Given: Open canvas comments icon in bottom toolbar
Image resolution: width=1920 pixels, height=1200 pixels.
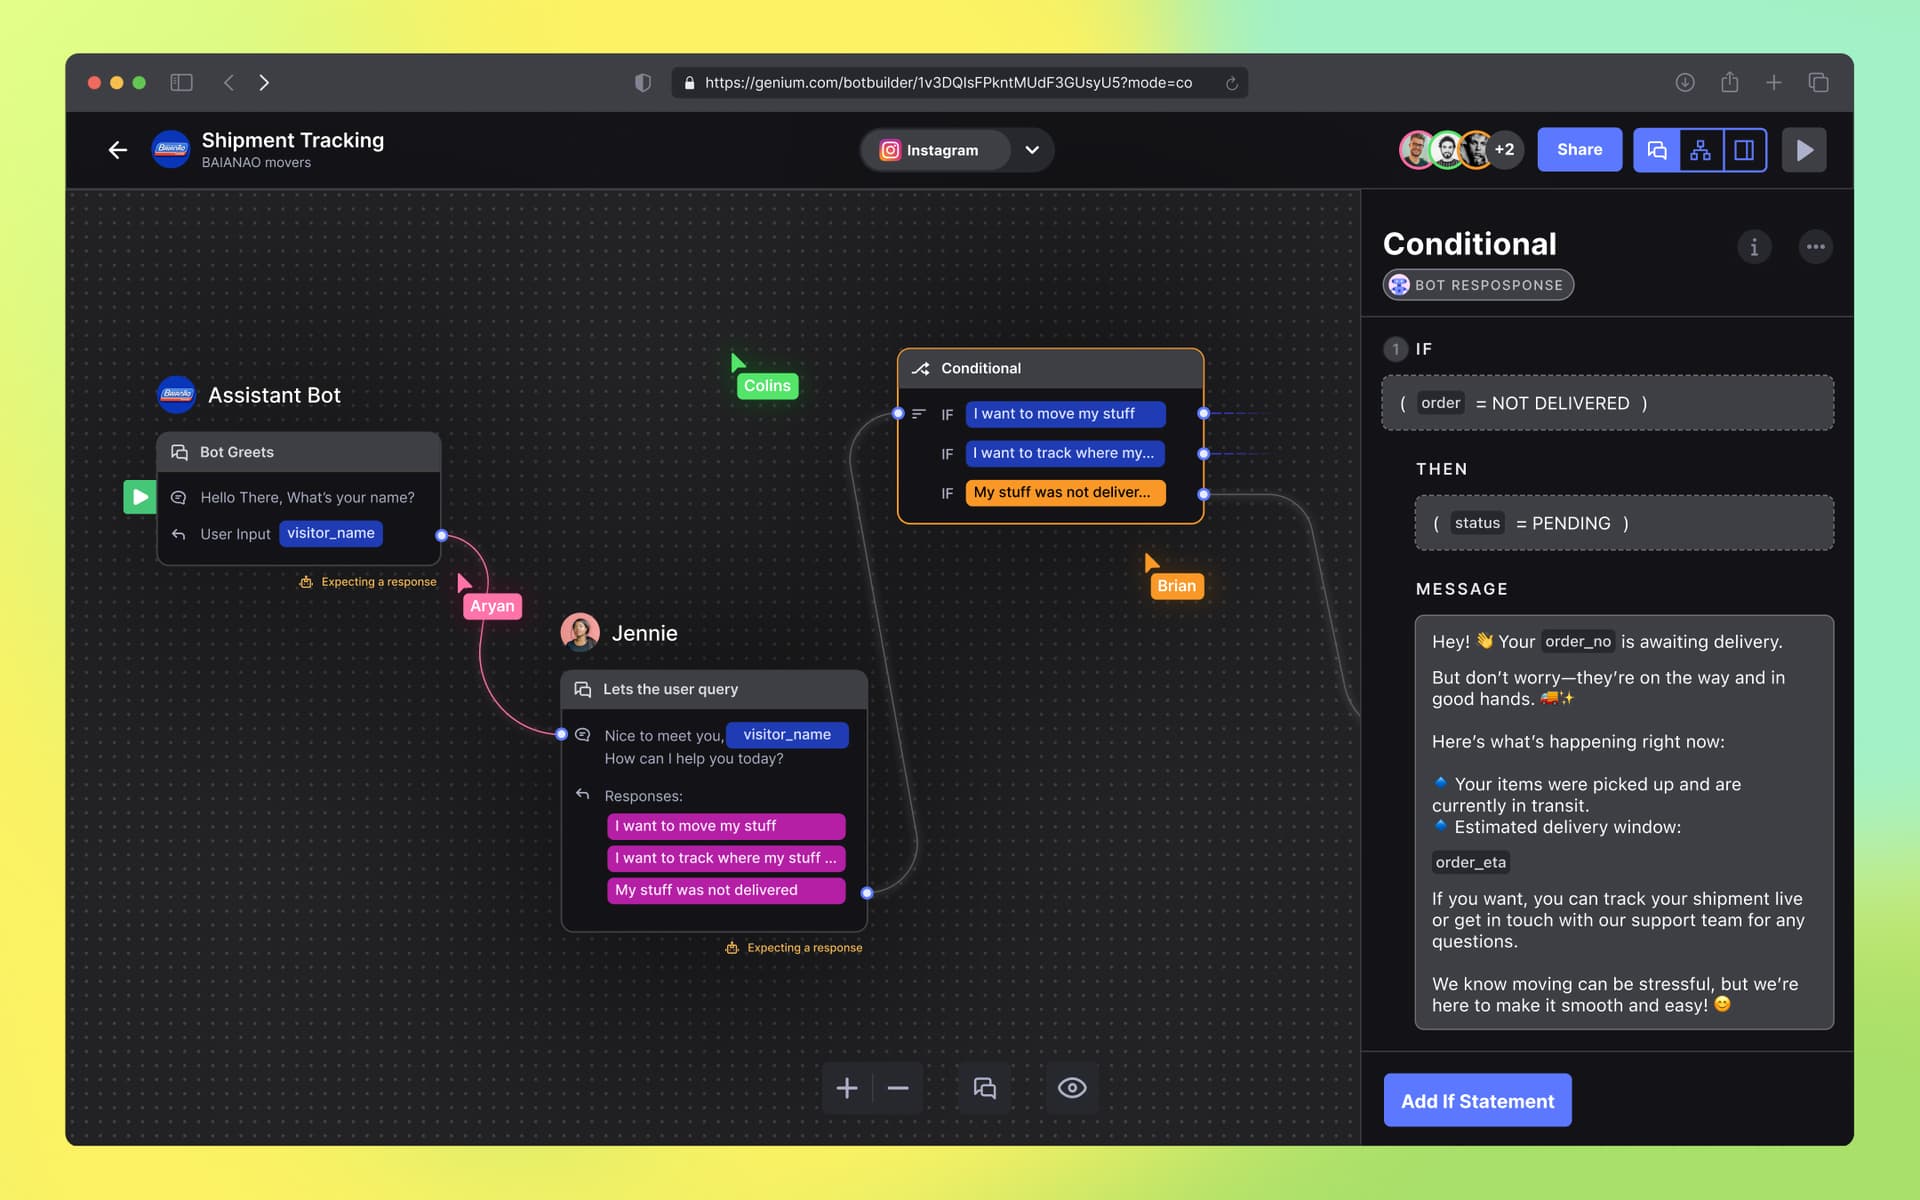Looking at the screenshot, I should click(985, 1088).
